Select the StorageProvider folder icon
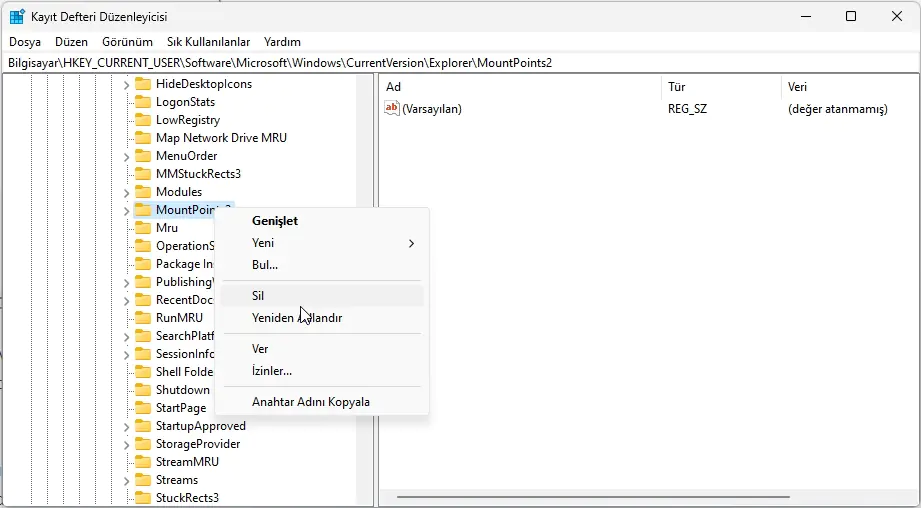 [x=143, y=444]
